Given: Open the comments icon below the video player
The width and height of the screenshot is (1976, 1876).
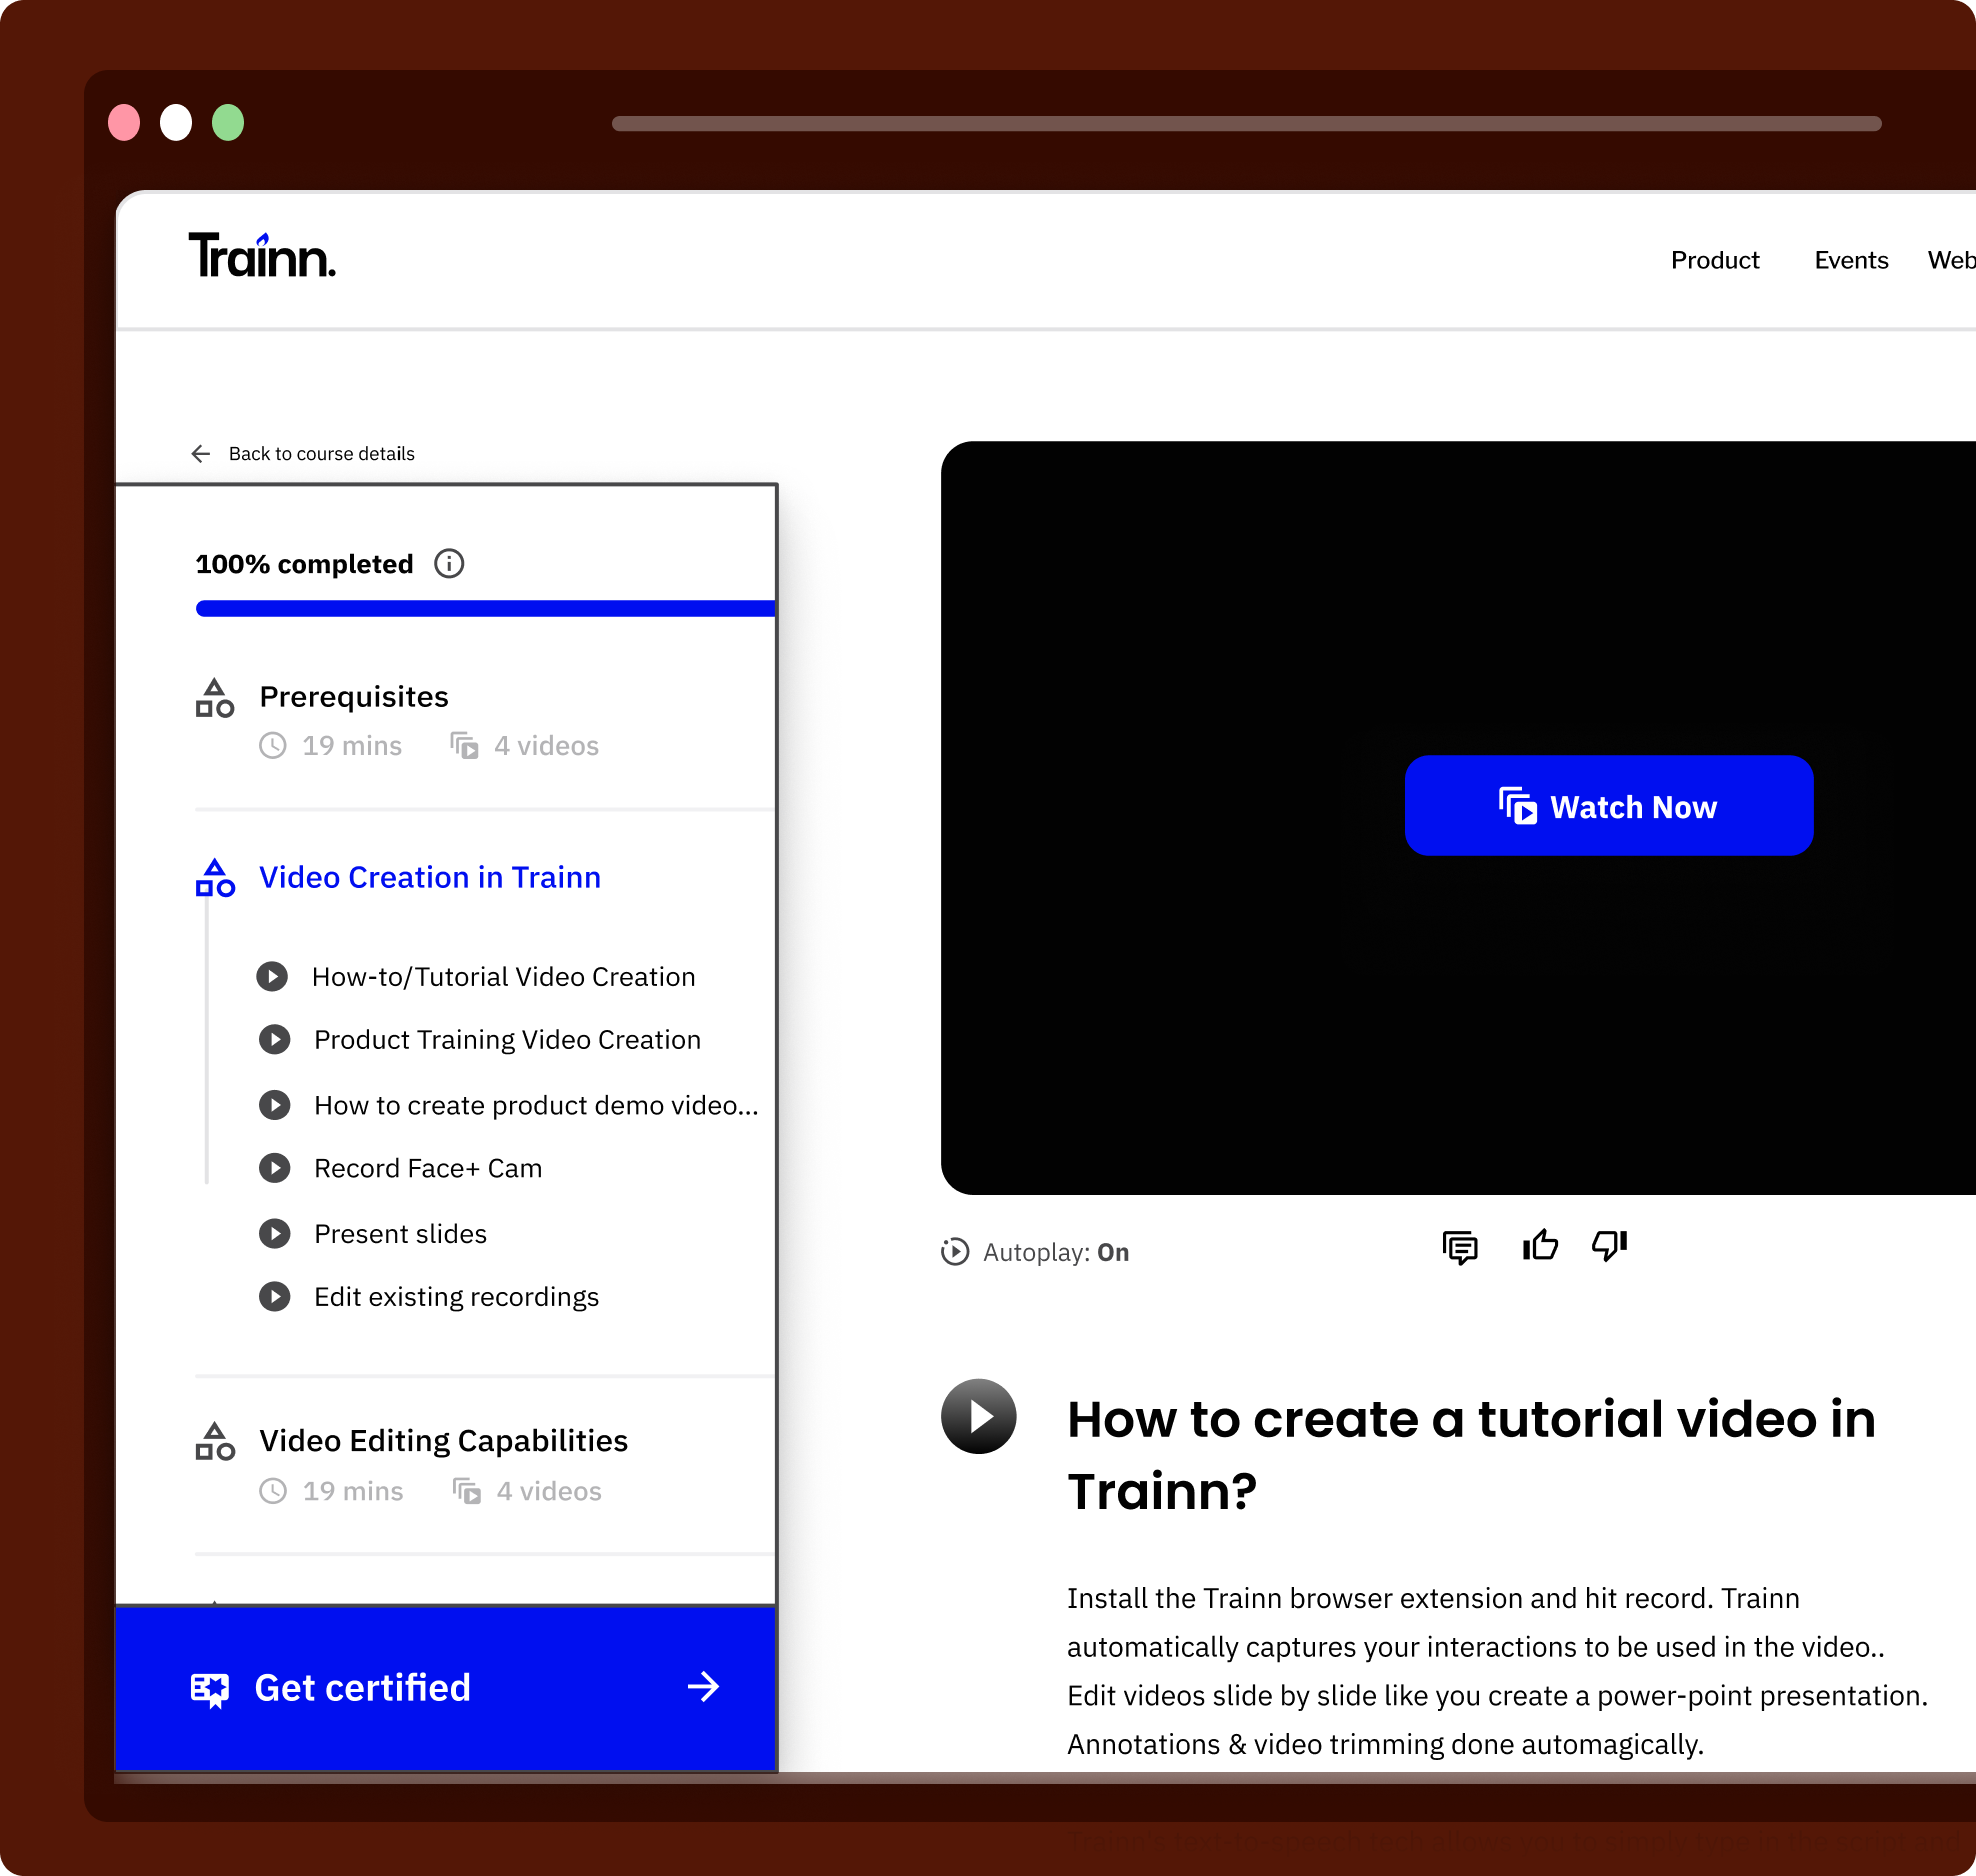Looking at the screenshot, I should click(1461, 1247).
